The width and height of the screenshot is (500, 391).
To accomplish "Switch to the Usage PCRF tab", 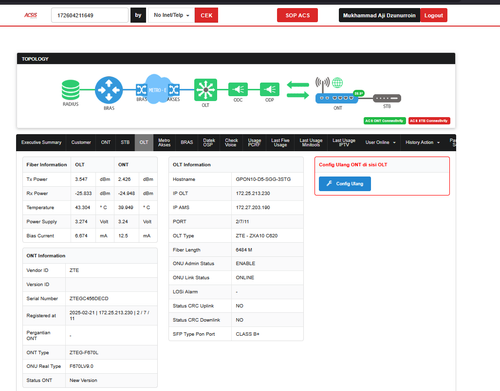I will [254, 142].
